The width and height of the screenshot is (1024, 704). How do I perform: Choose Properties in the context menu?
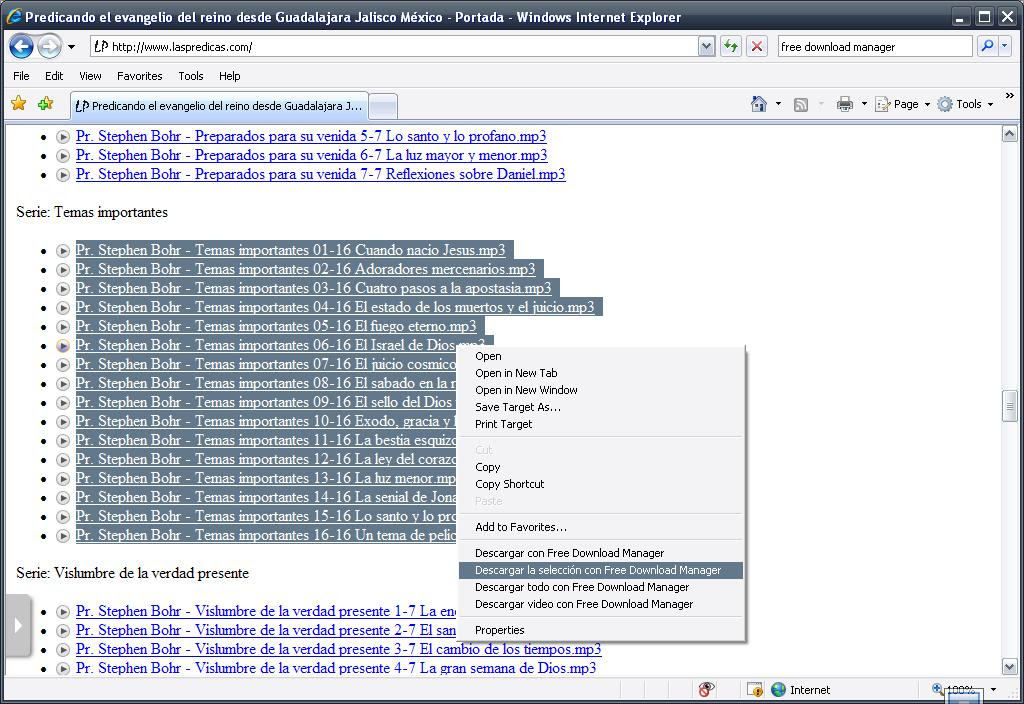[x=500, y=630]
